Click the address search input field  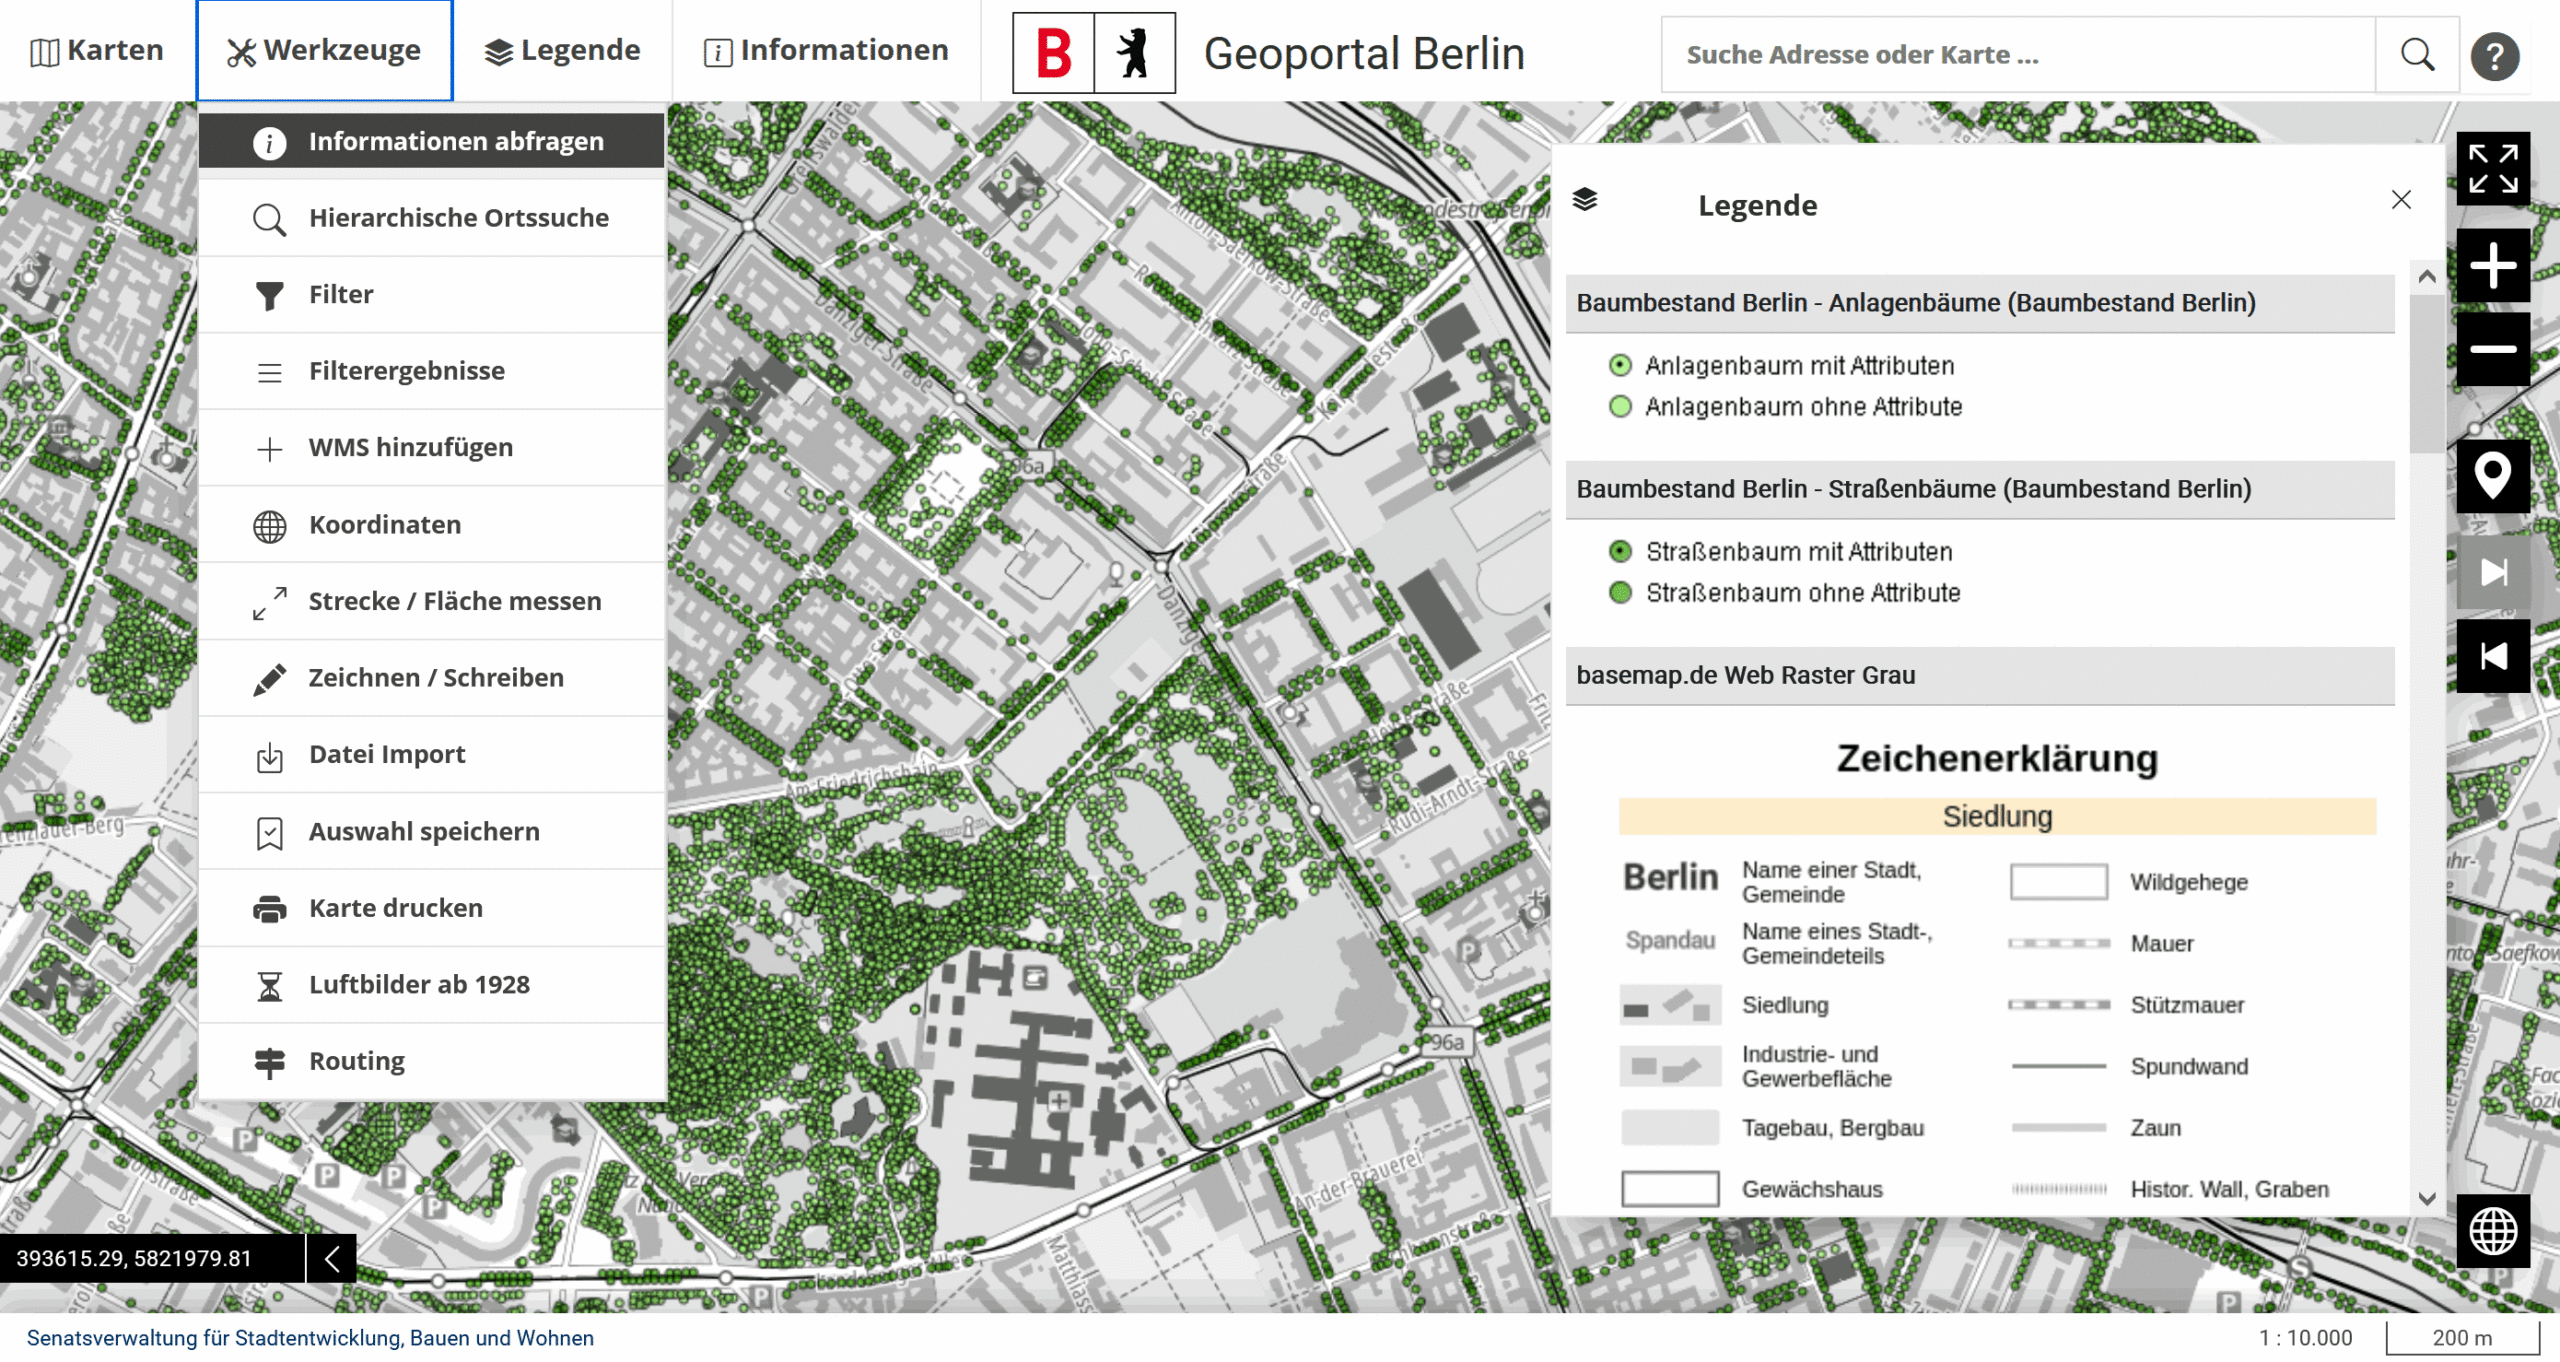[2015, 55]
